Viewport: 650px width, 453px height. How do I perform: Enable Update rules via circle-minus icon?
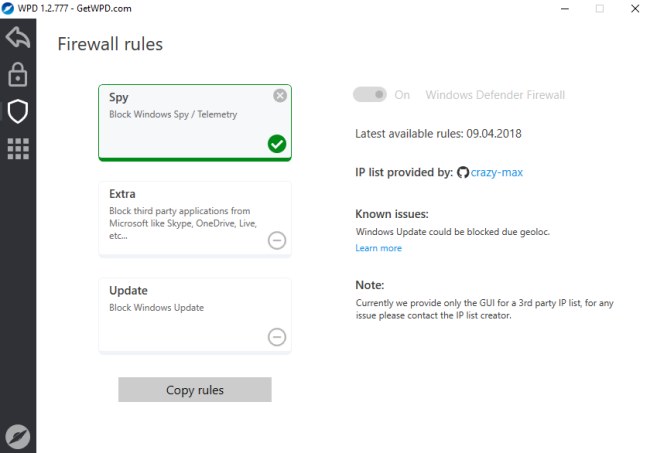277,337
